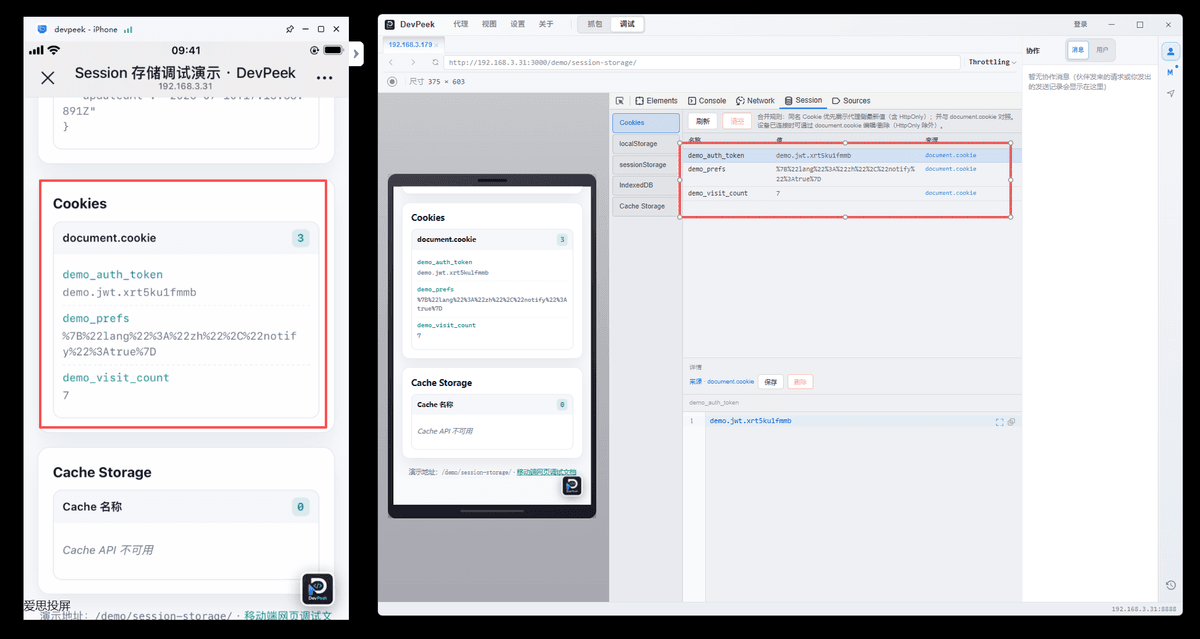Click the cookie count badge 3 in iPhone window
The image size is (1200, 639).
pyautogui.click(x=301, y=238)
